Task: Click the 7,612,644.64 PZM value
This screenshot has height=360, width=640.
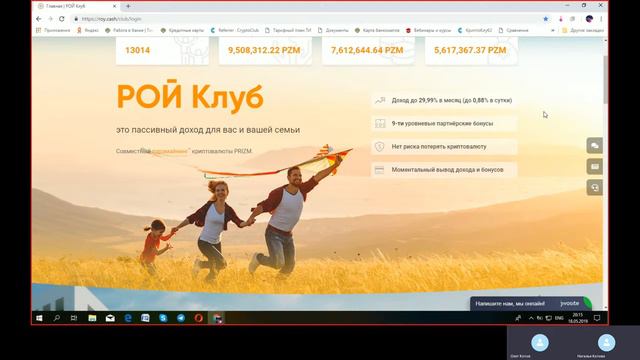Action: 367,50
